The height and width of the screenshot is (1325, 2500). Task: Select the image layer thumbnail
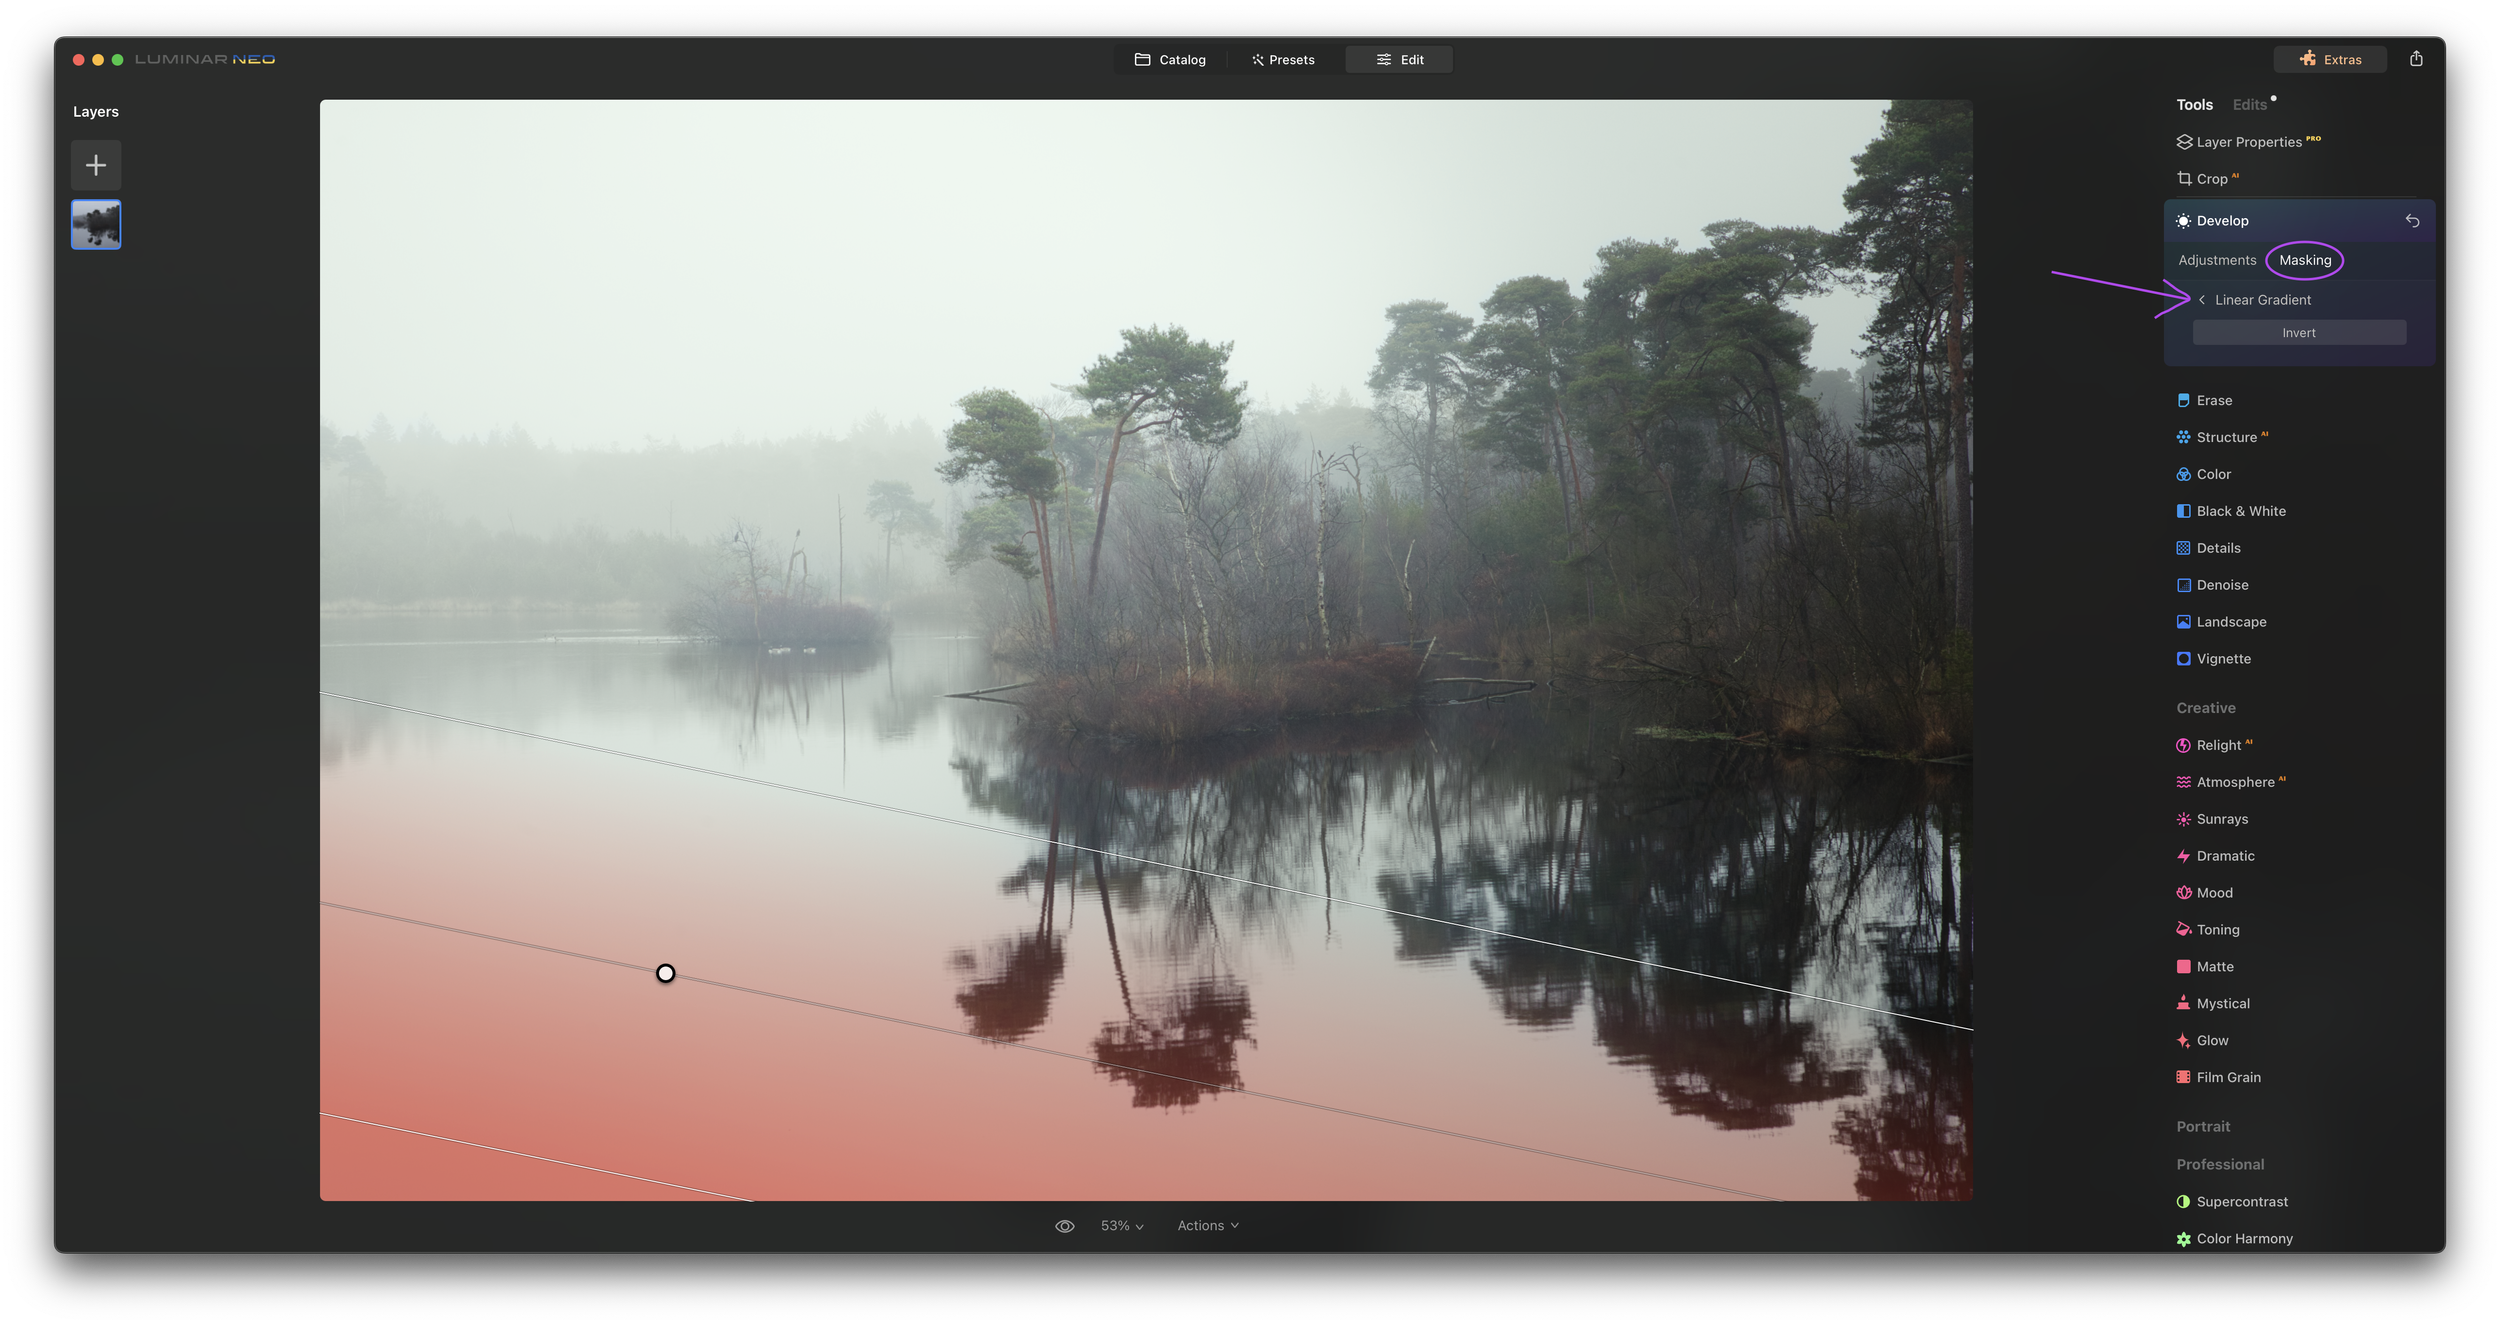(x=96, y=225)
